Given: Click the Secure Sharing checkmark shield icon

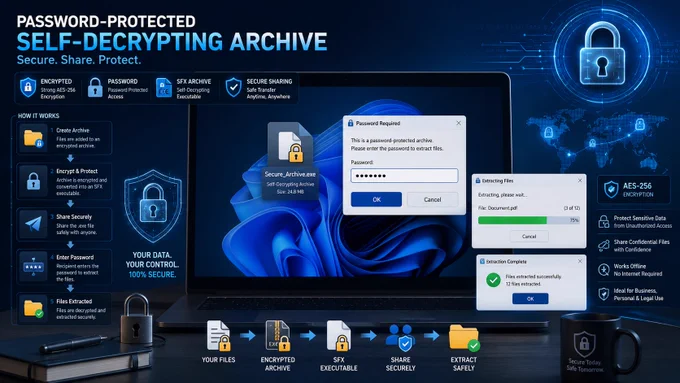Looking at the screenshot, I should pos(233,88).
